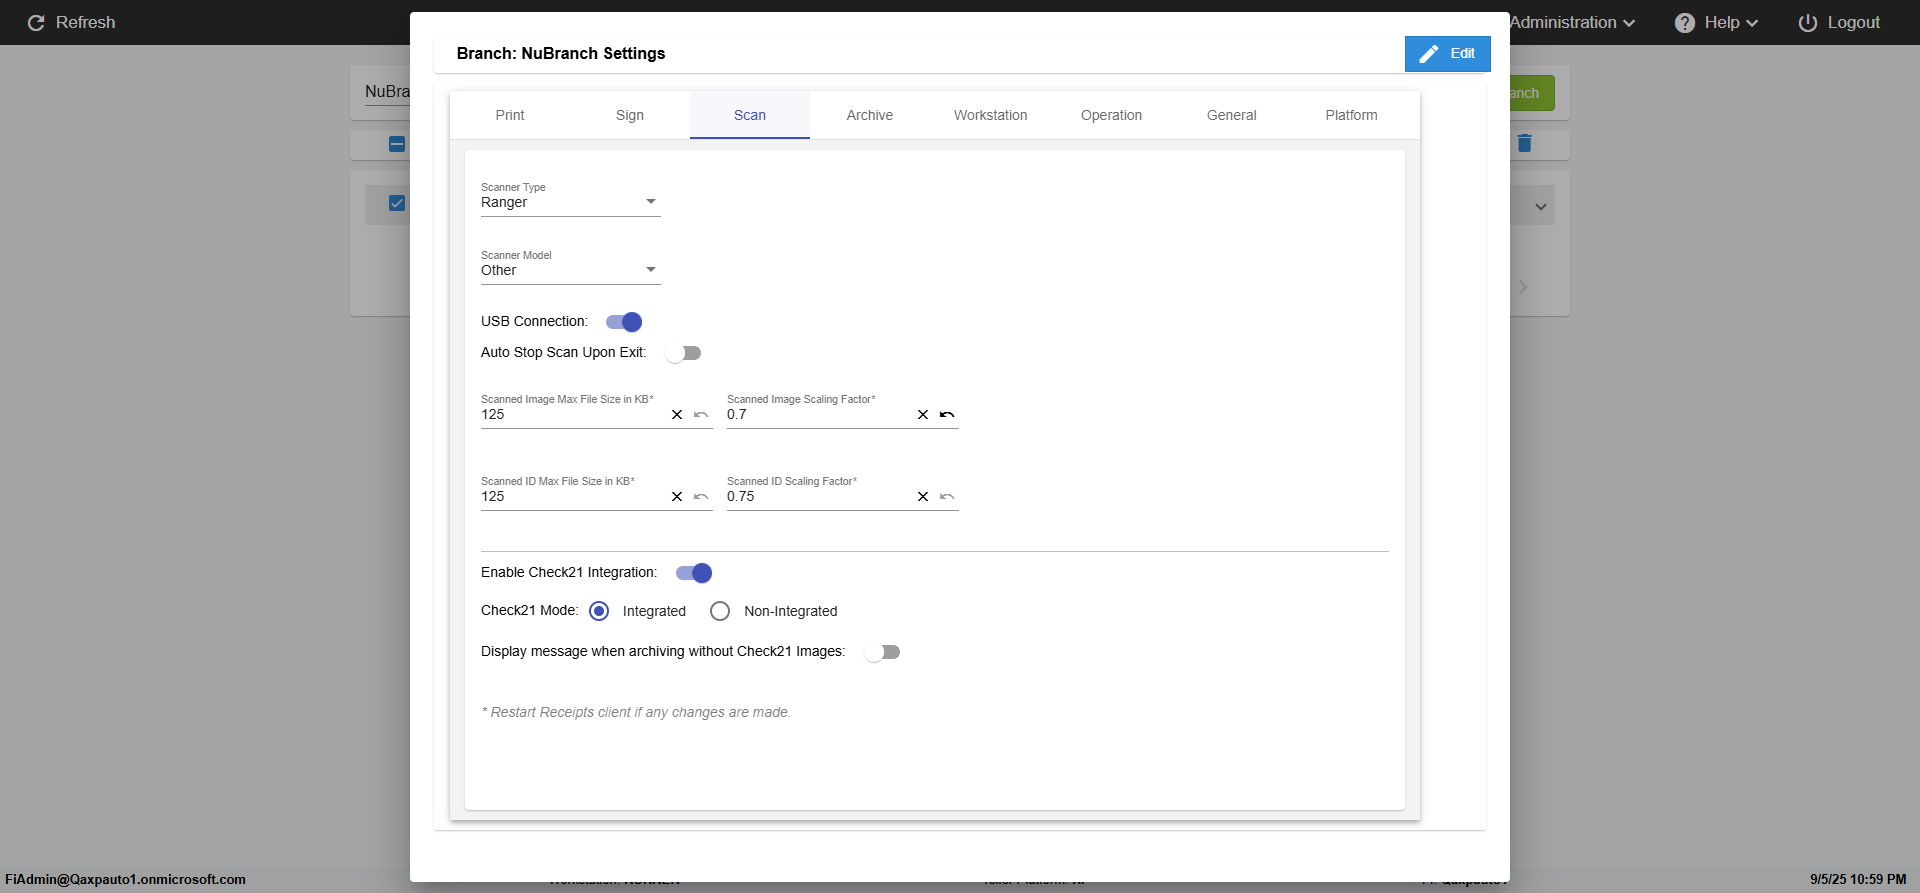Expand the Scanner Model dropdown
The image size is (1920, 893).
570,270
